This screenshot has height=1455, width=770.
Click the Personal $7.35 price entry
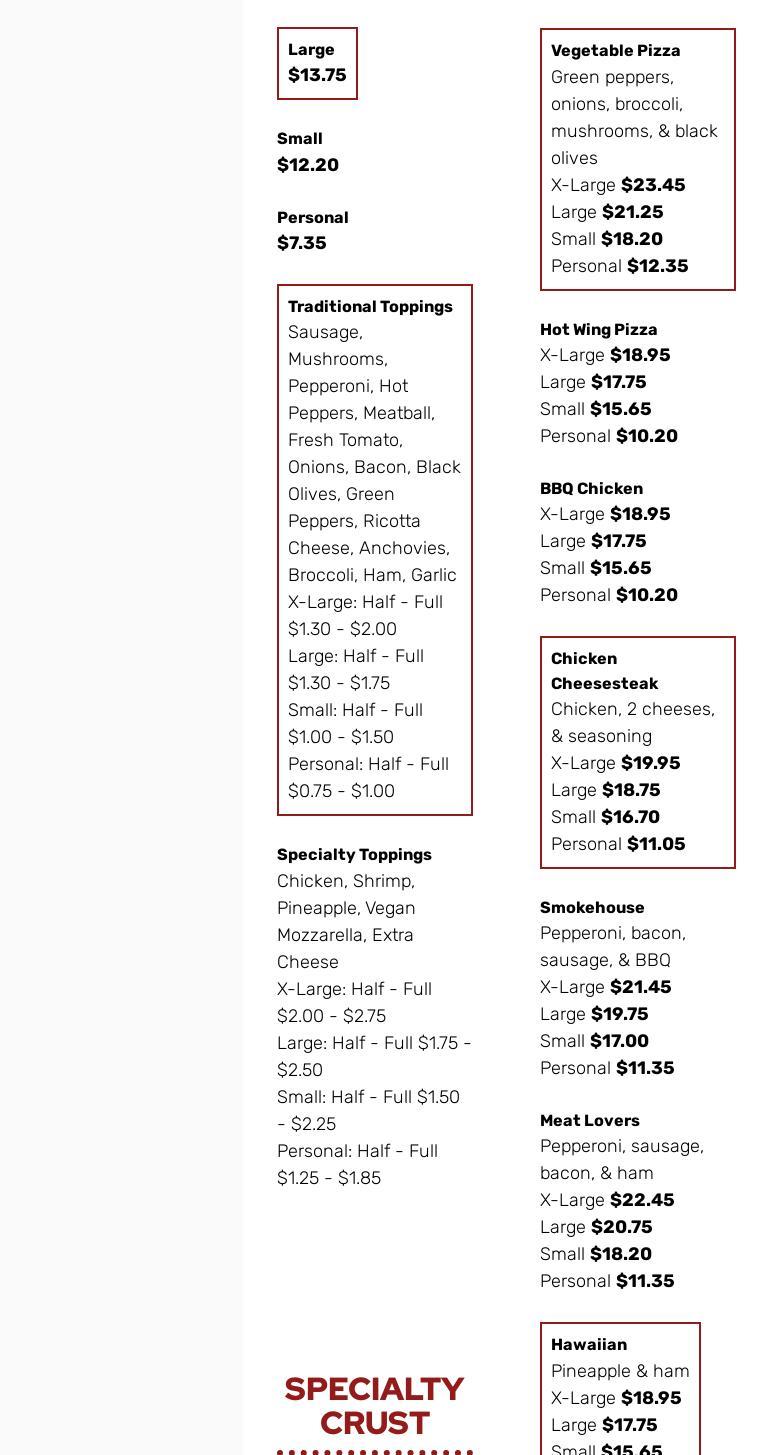point(312,230)
